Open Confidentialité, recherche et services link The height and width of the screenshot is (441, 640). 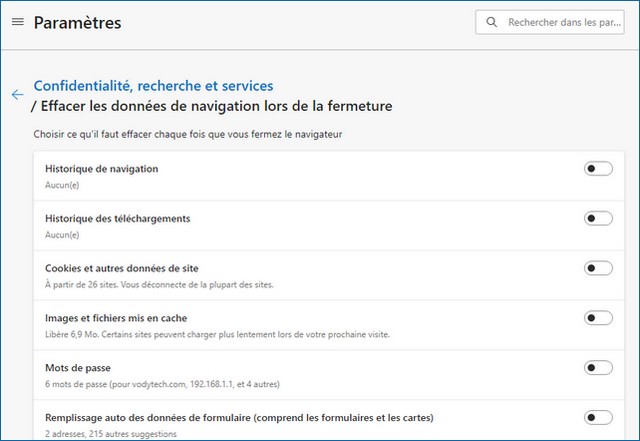153,86
